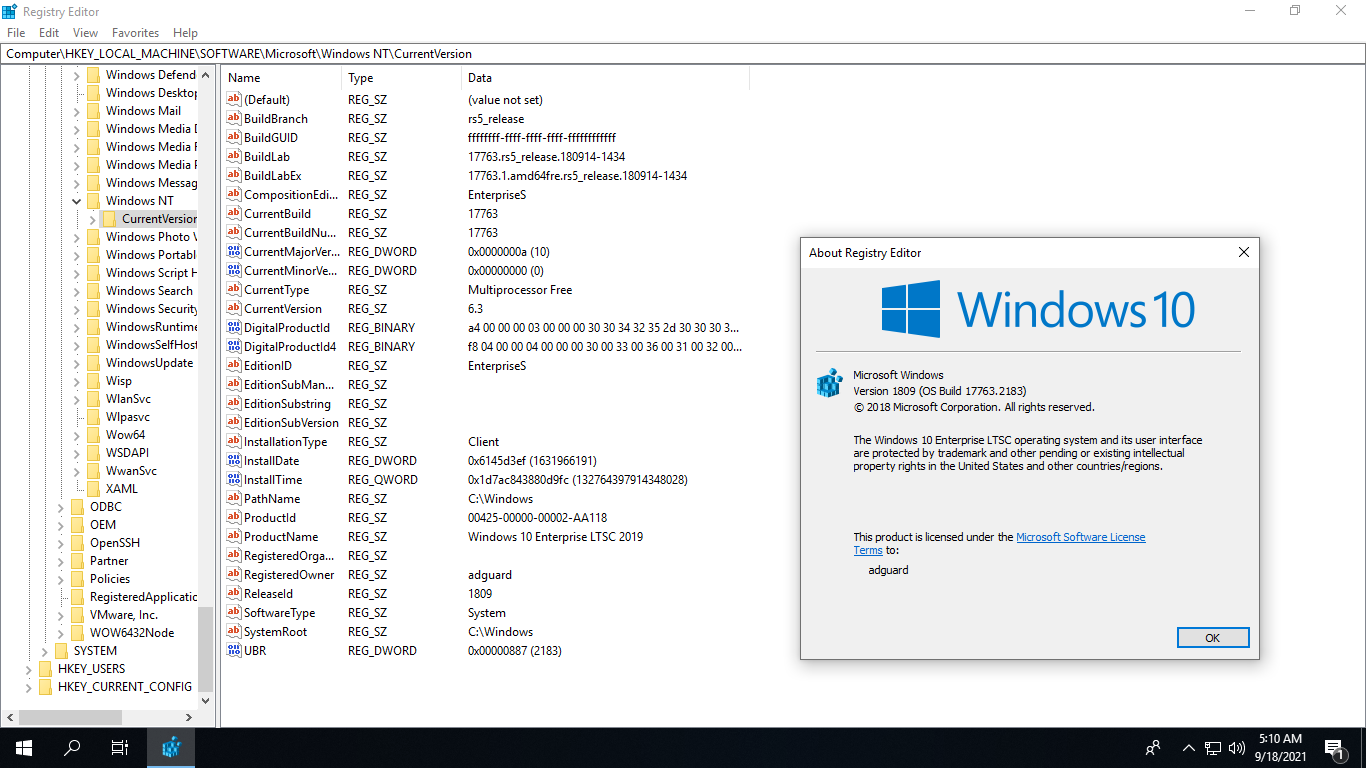Image resolution: width=1366 pixels, height=768 pixels.
Task: Click the Windows Mail folder icon
Action: tap(93, 111)
